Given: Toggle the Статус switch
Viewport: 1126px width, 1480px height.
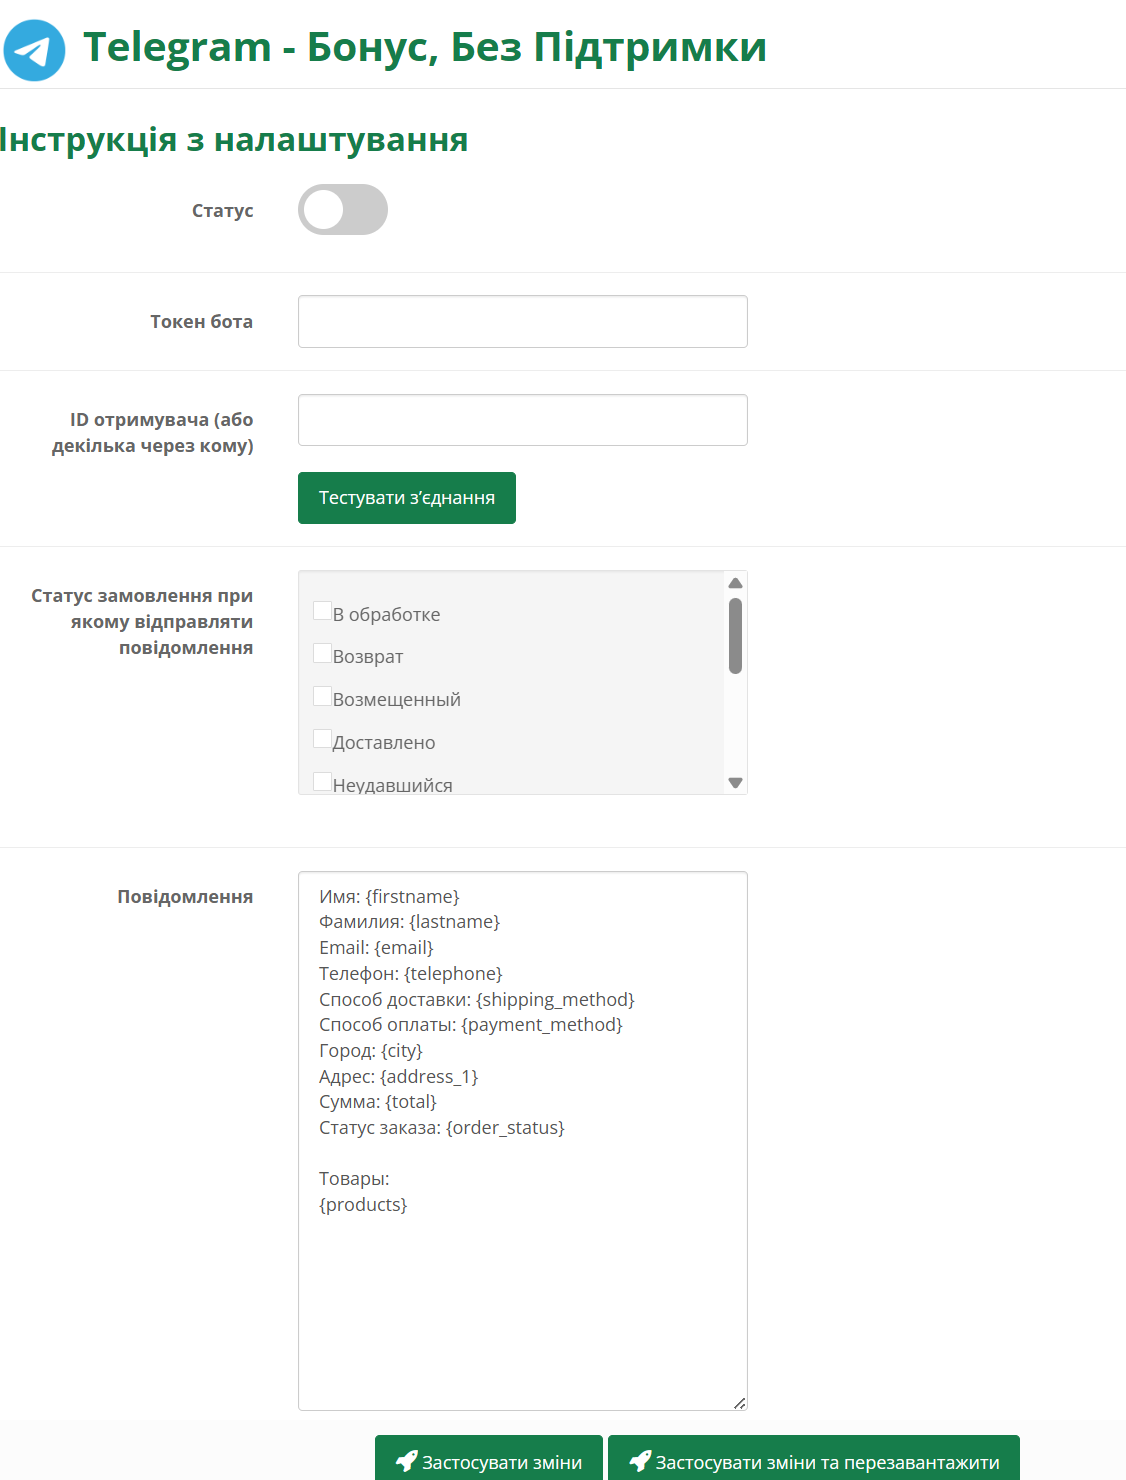Looking at the screenshot, I should (x=343, y=210).
